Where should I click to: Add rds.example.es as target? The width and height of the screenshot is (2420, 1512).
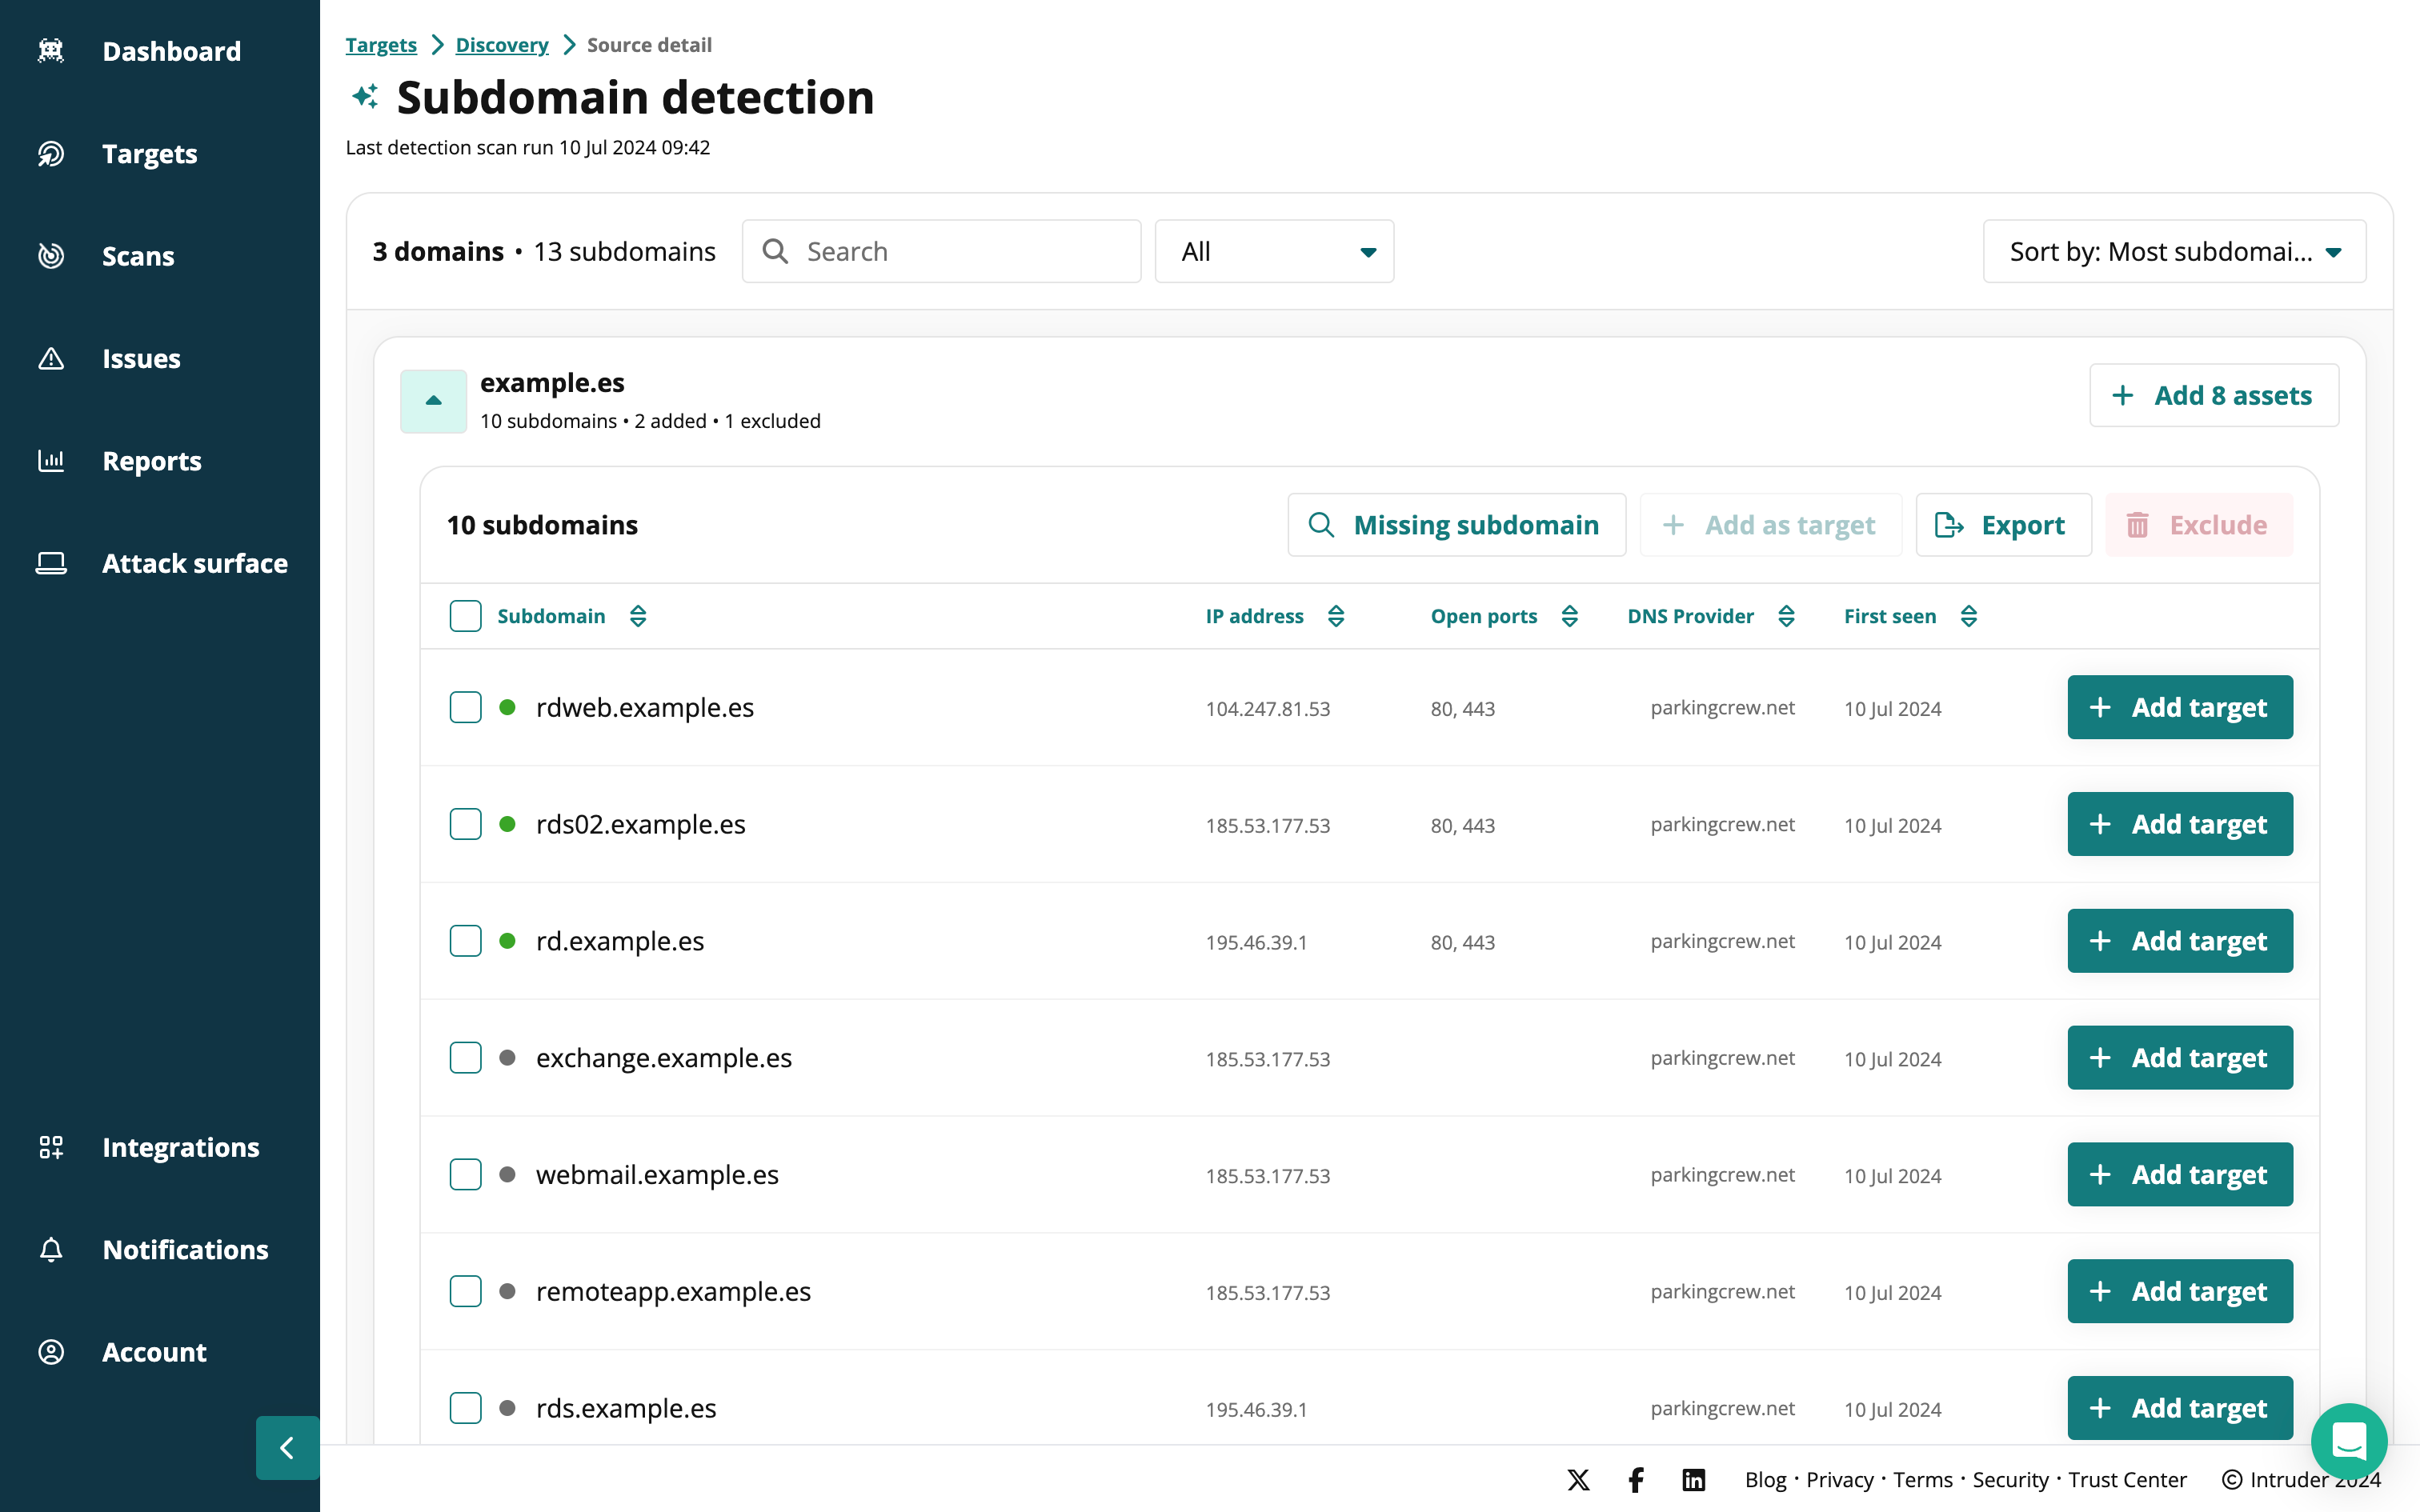click(2180, 1408)
